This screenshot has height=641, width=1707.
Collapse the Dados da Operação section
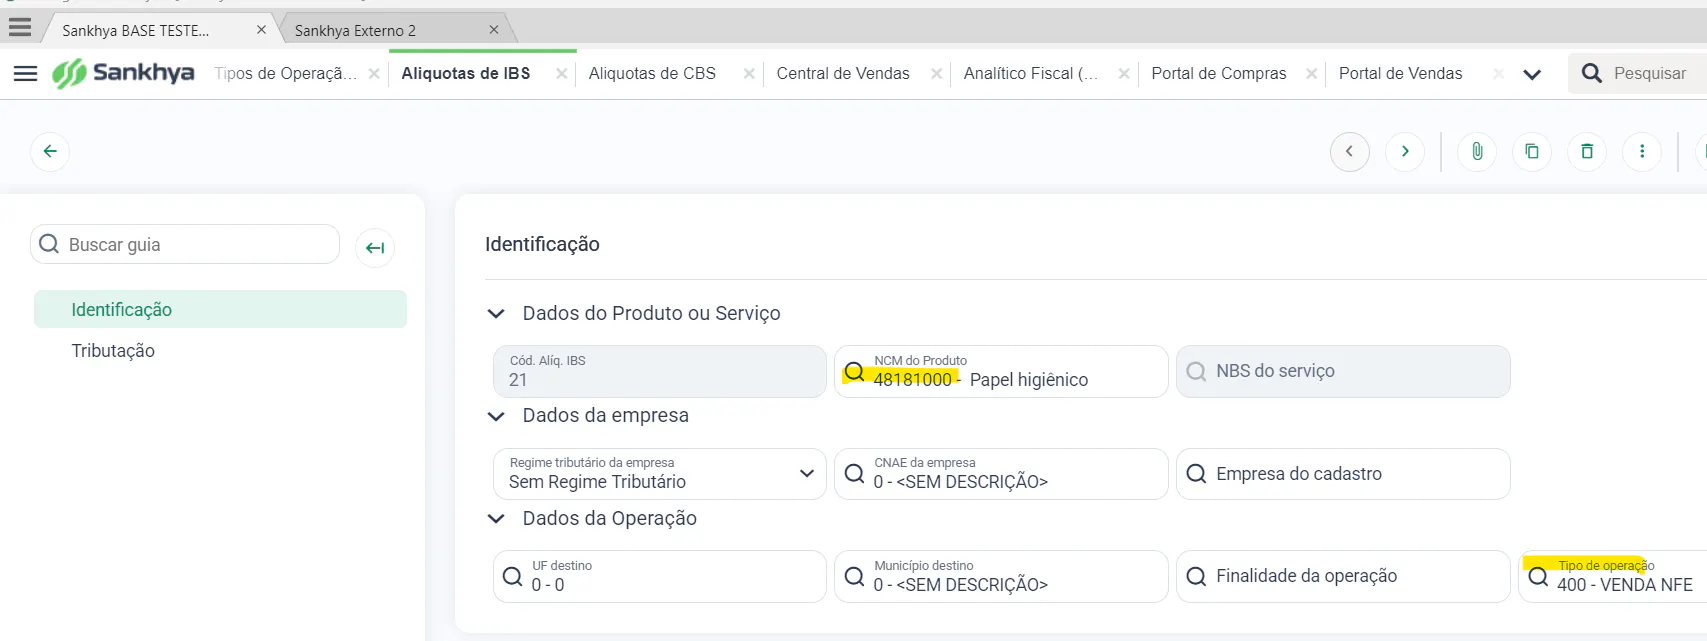(496, 519)
